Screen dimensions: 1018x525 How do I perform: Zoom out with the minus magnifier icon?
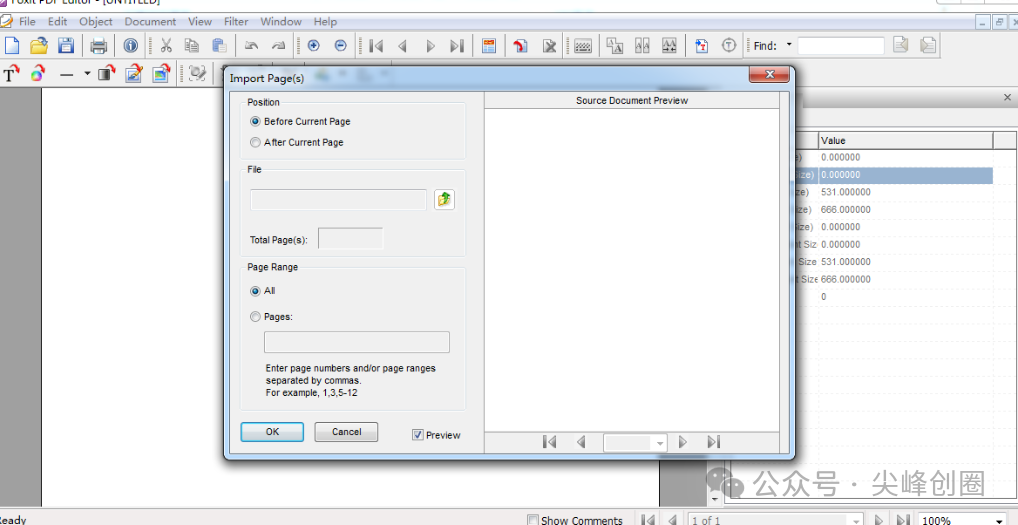point(340,45)
